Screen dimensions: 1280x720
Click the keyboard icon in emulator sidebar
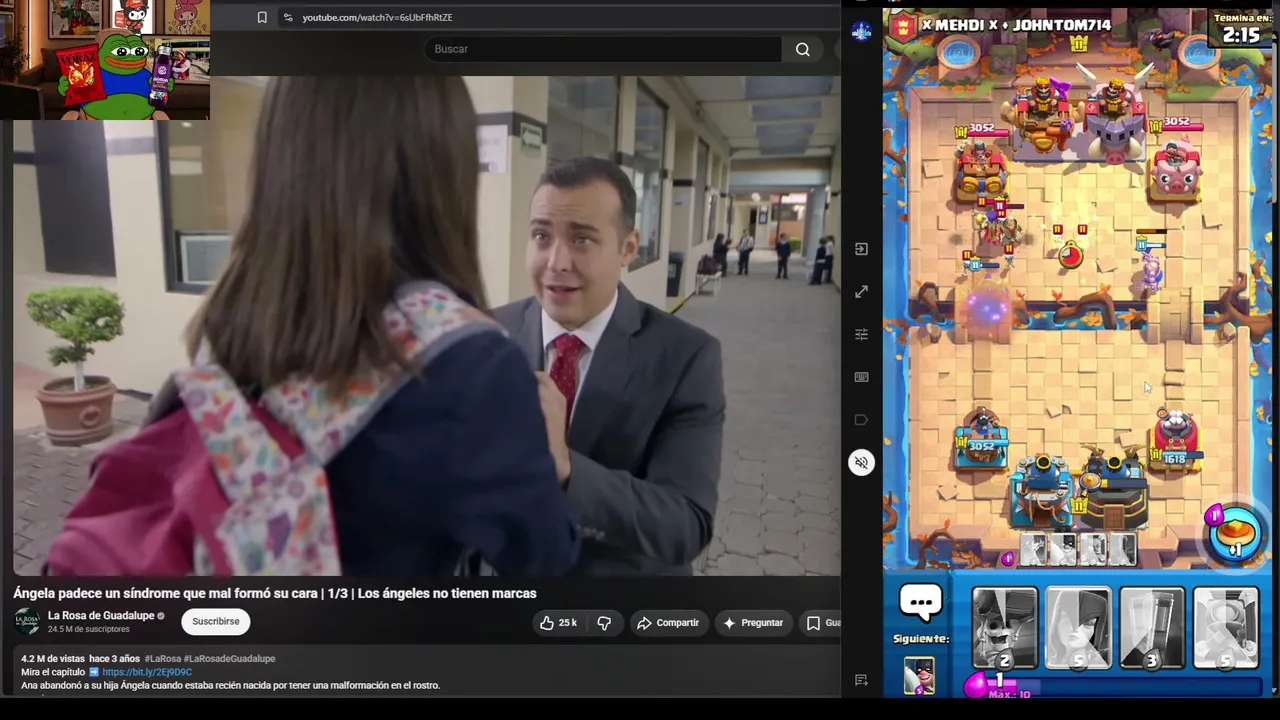(861, 377)
